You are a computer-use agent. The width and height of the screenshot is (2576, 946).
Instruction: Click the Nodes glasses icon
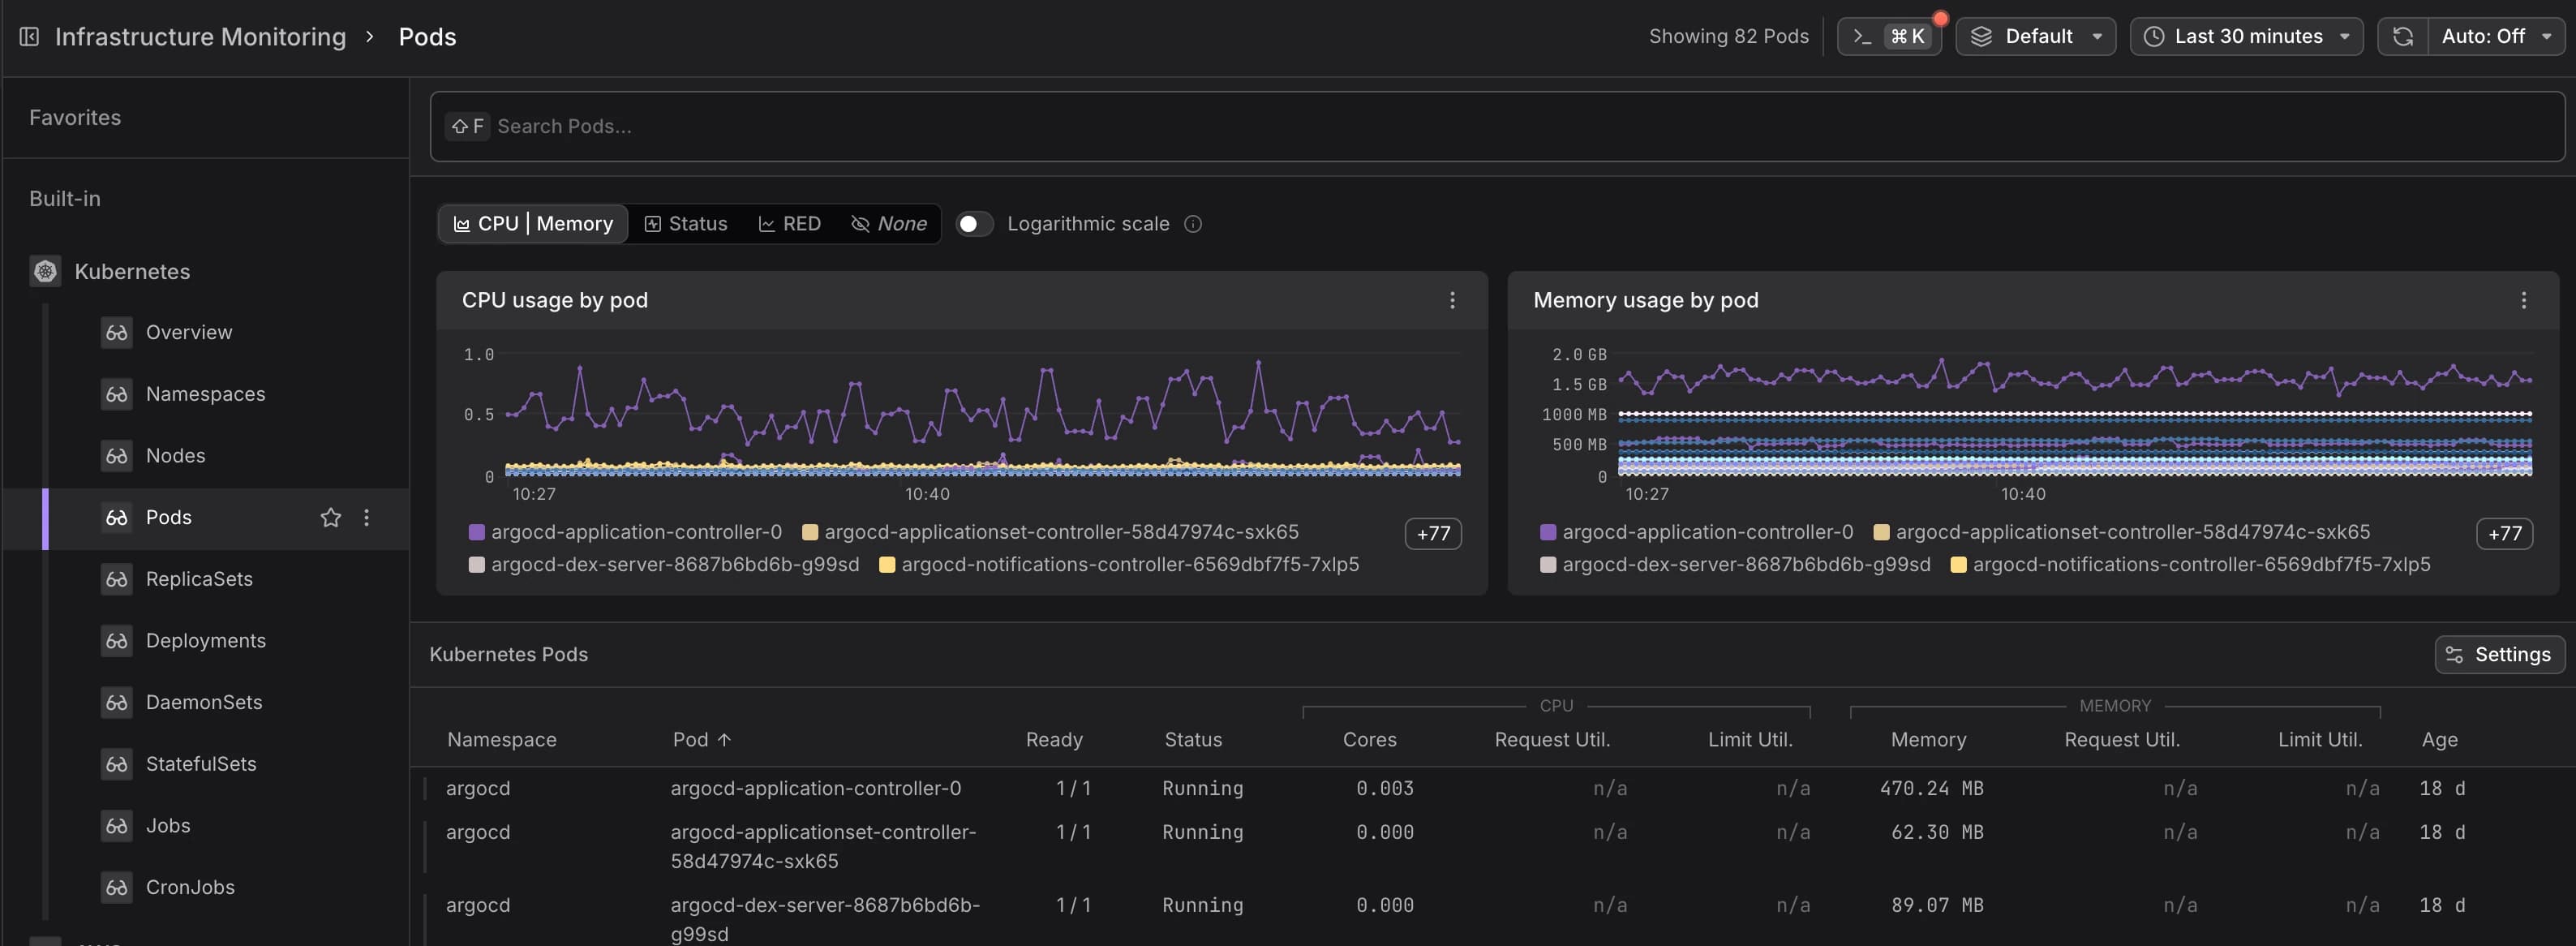tap(116, 456)
